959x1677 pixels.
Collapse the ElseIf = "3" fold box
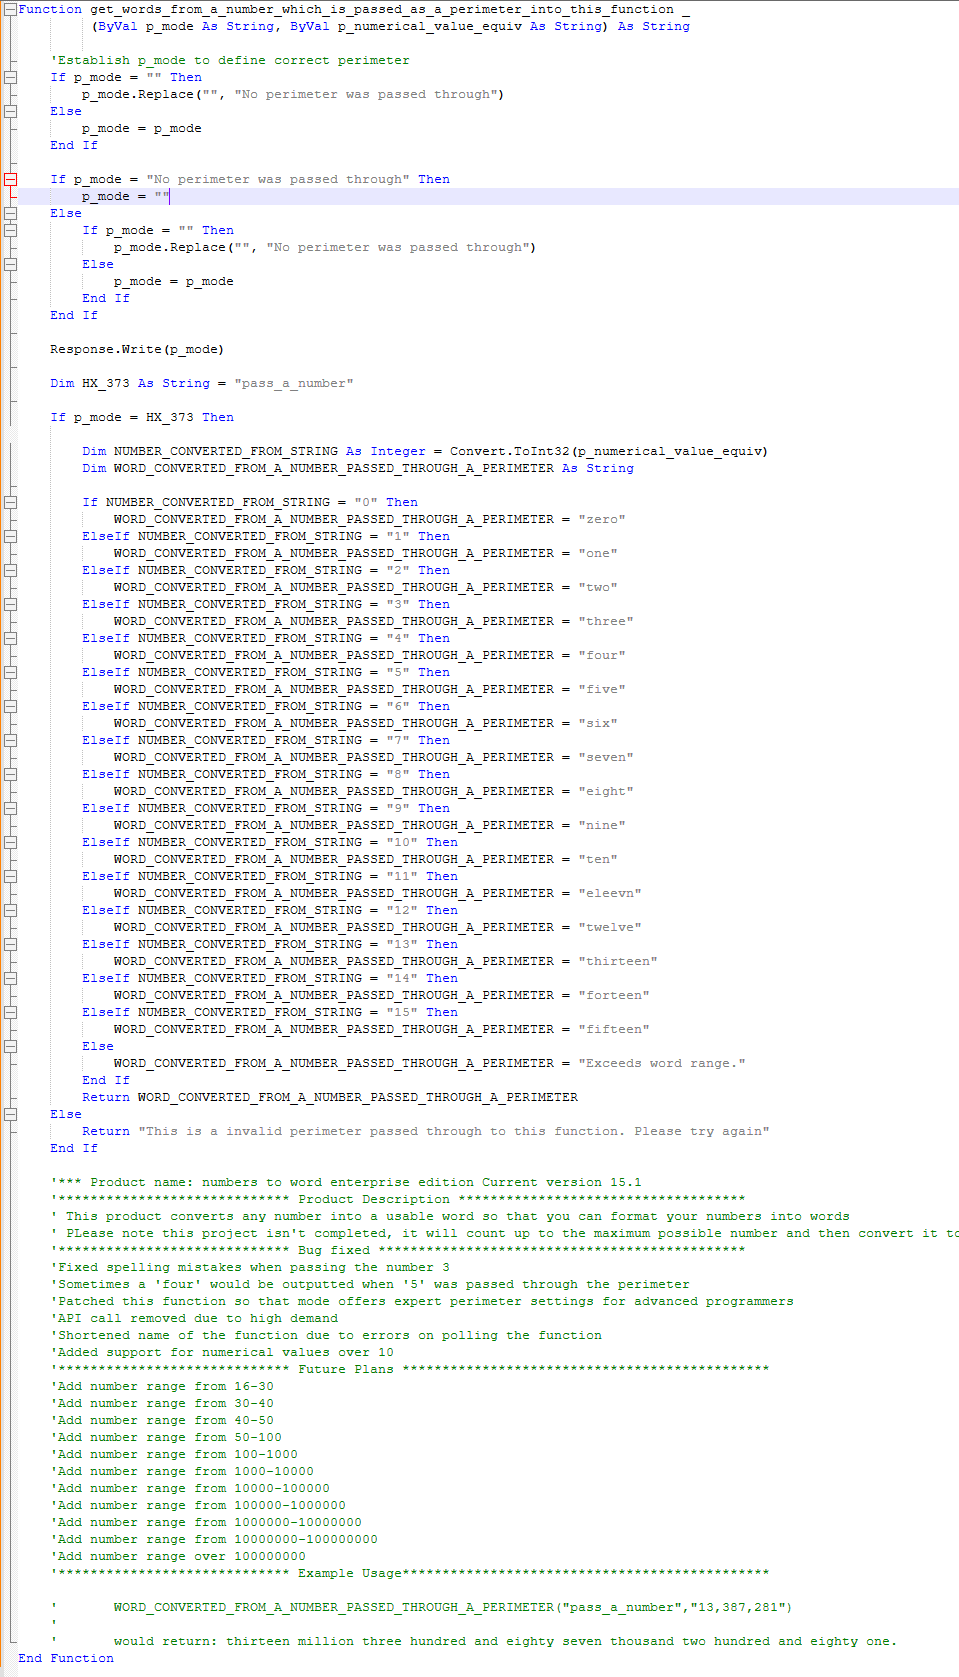(x=10, y=604)
